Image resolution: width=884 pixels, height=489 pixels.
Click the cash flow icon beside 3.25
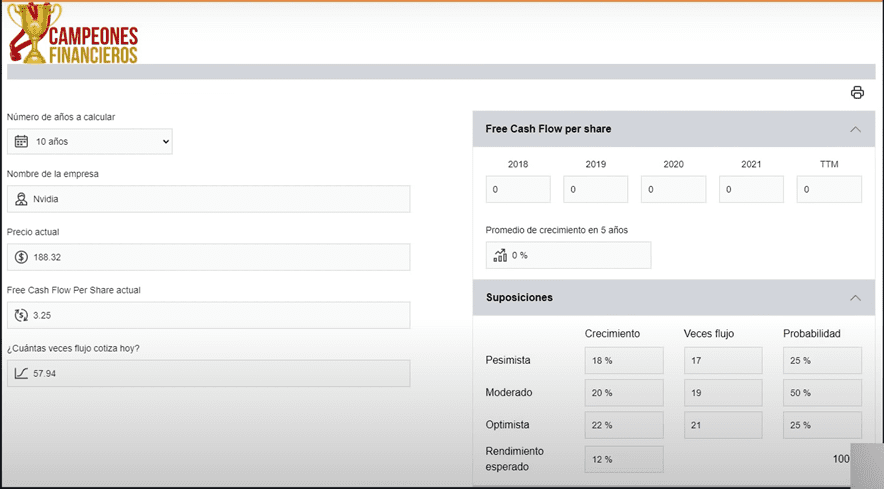click(x=21, y=315)
